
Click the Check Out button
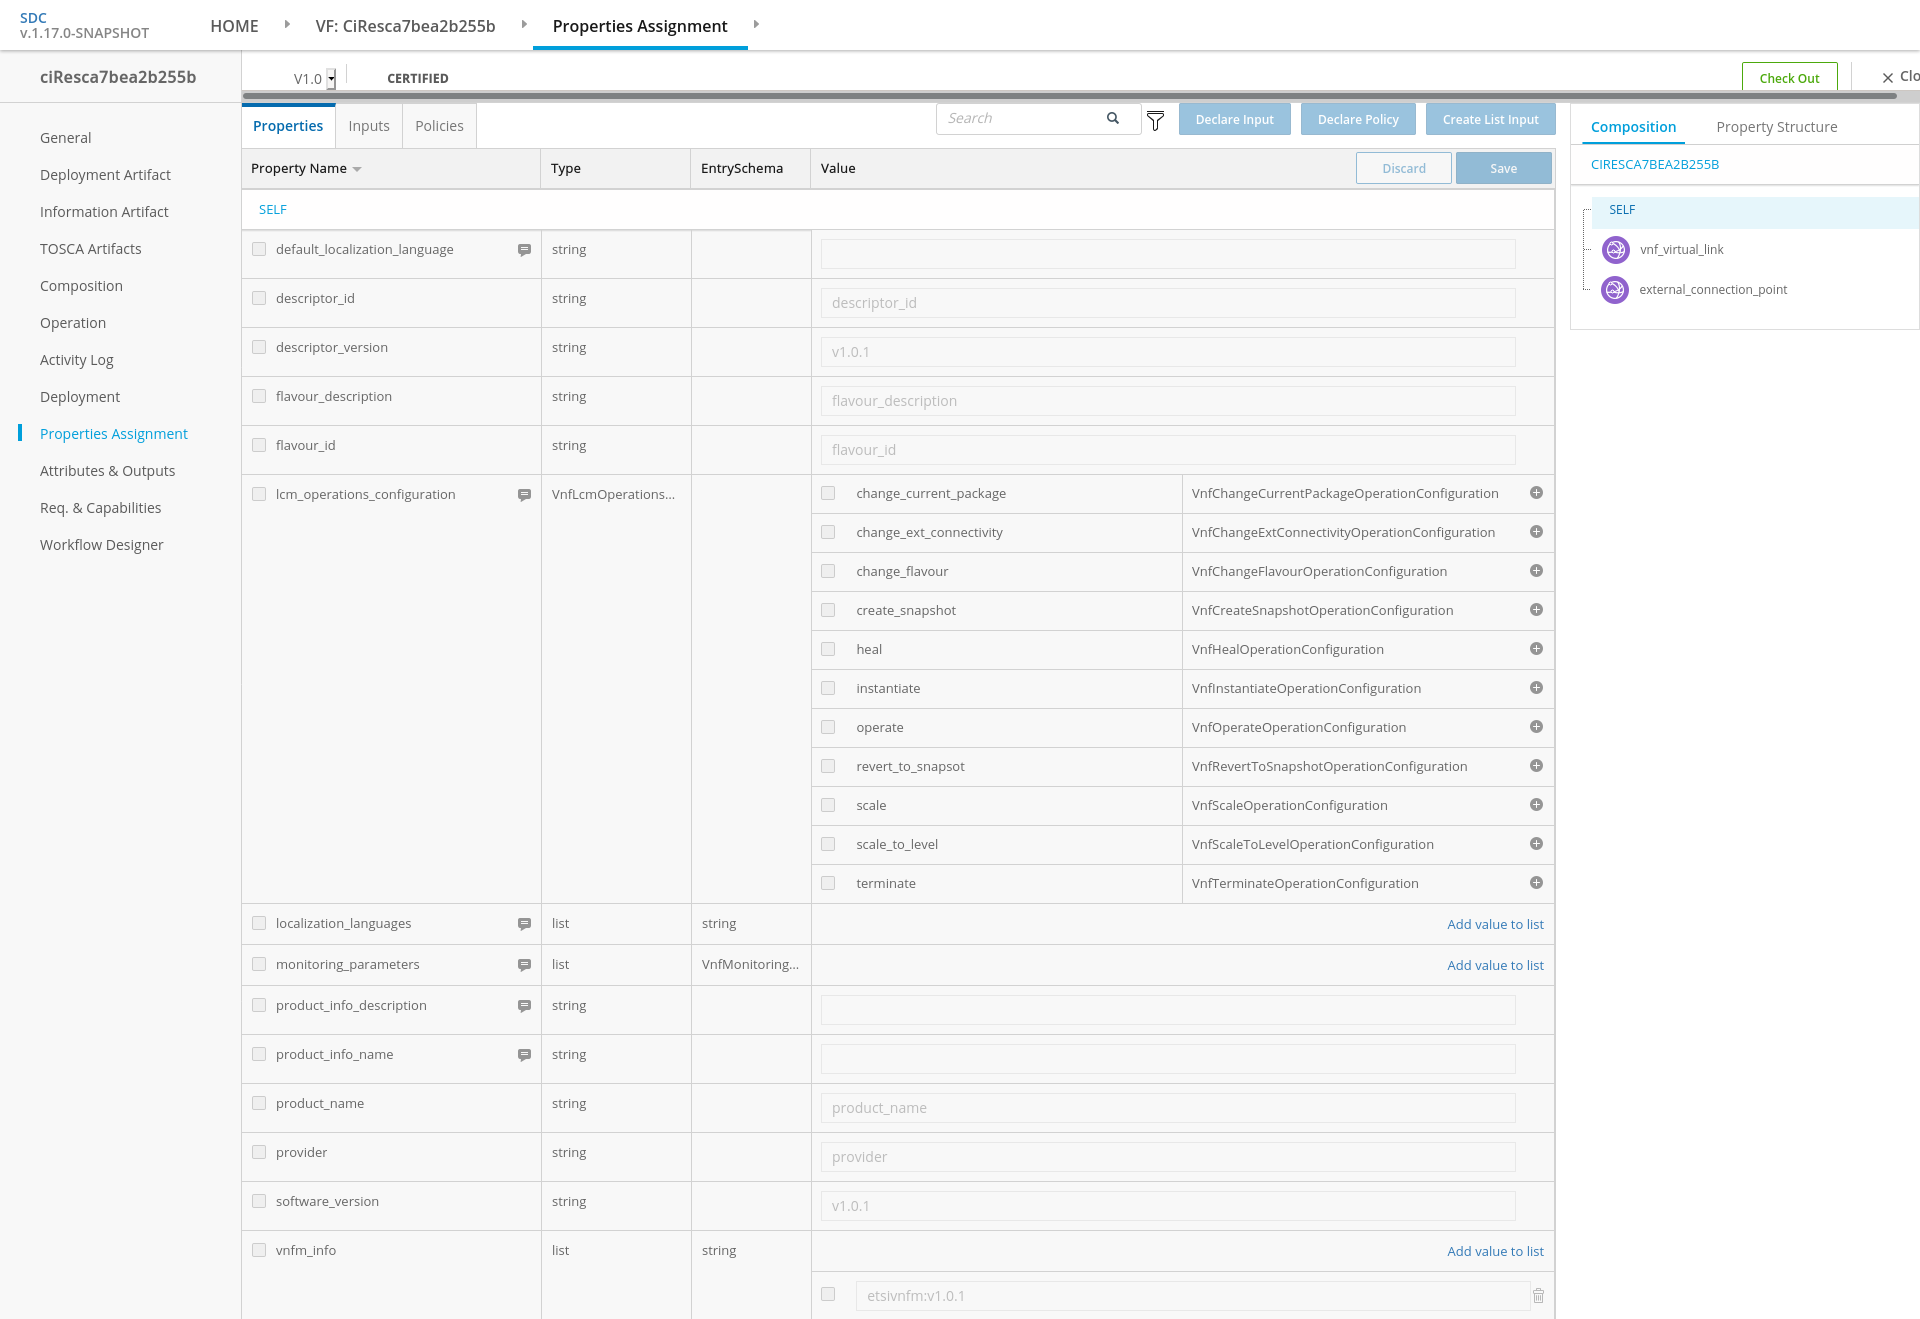(x=1789, y=78)
